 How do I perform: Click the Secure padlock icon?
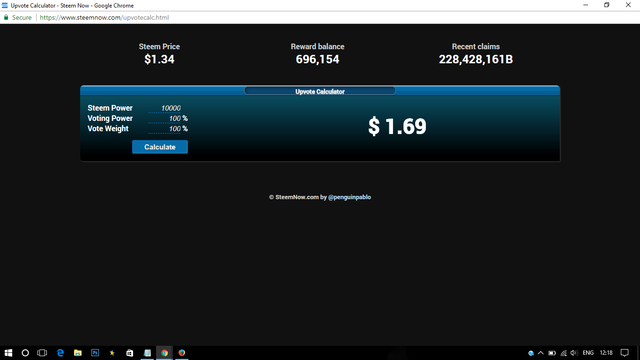[6, 18]
